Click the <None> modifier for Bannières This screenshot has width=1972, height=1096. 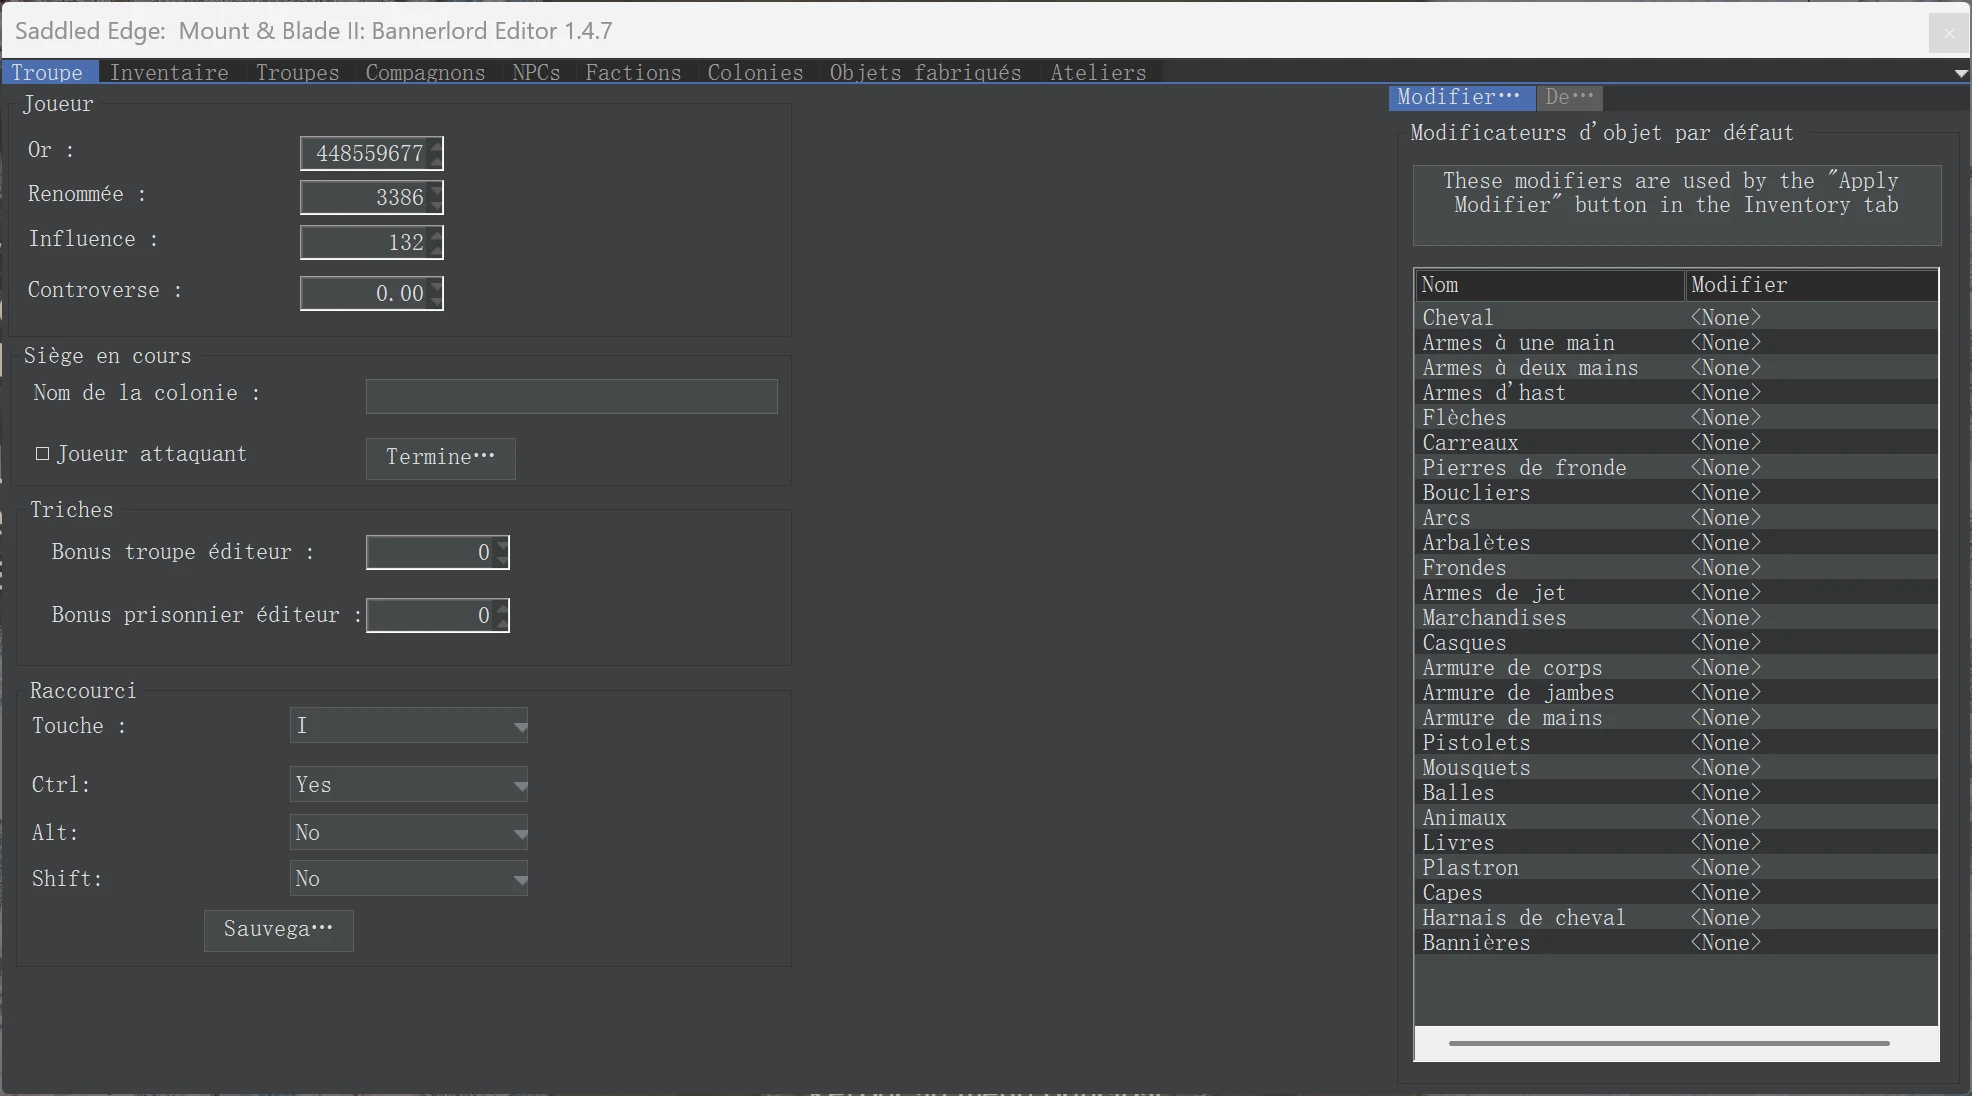pos(1726,943)
